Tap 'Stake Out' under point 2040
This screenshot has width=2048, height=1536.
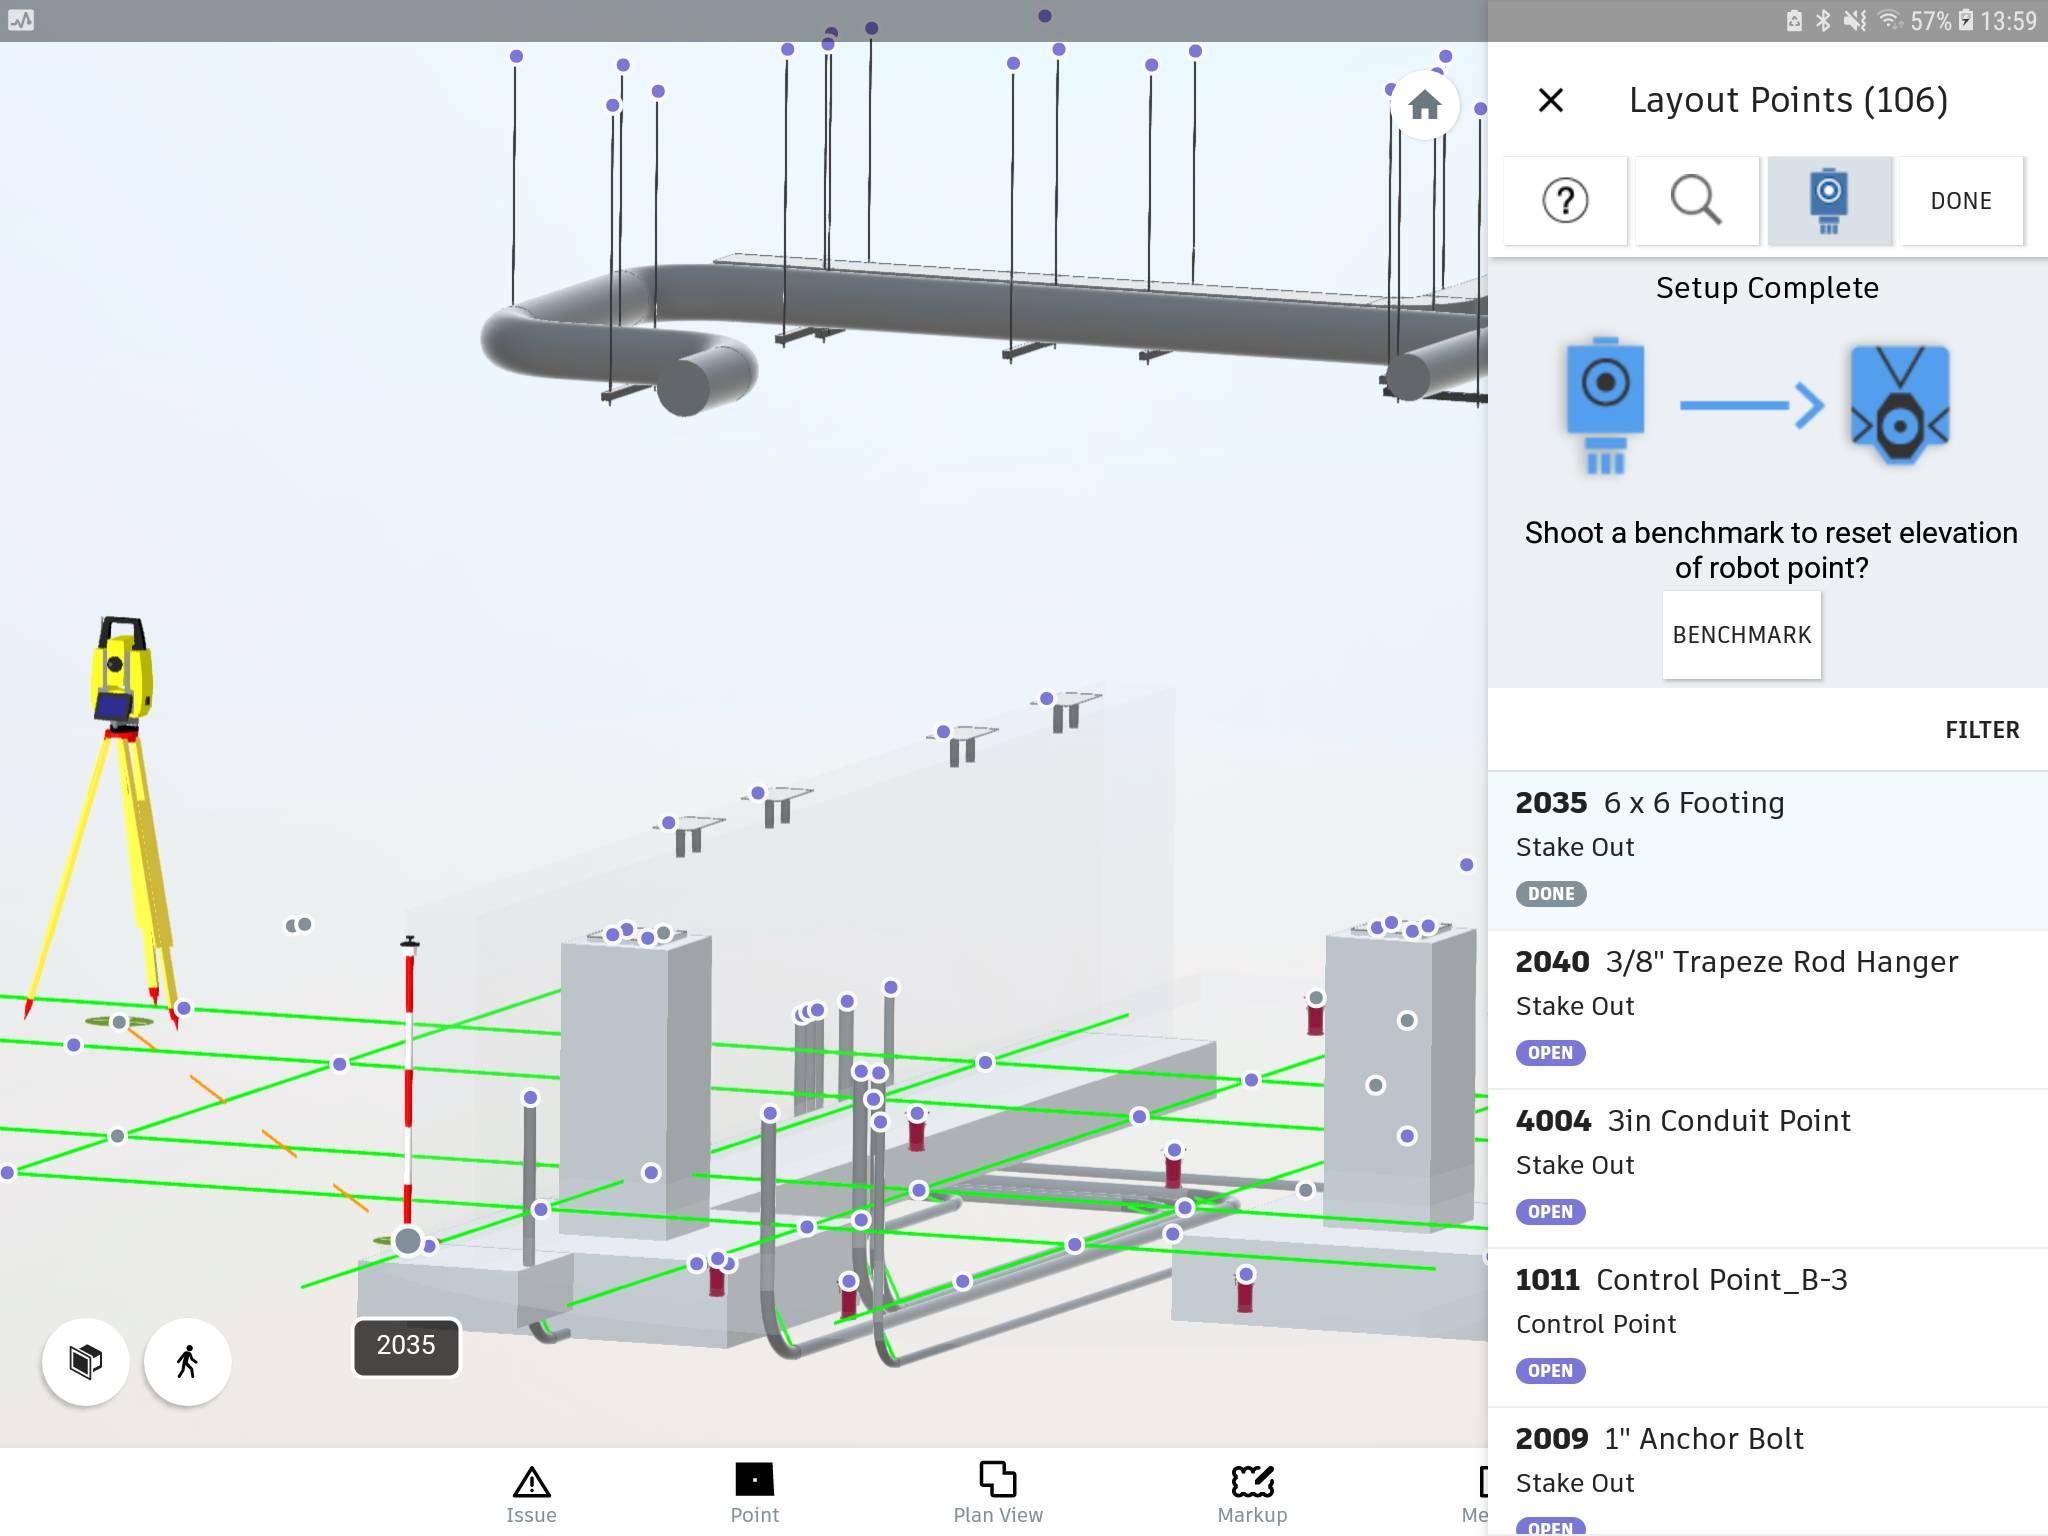(x=1575, y=1006)
